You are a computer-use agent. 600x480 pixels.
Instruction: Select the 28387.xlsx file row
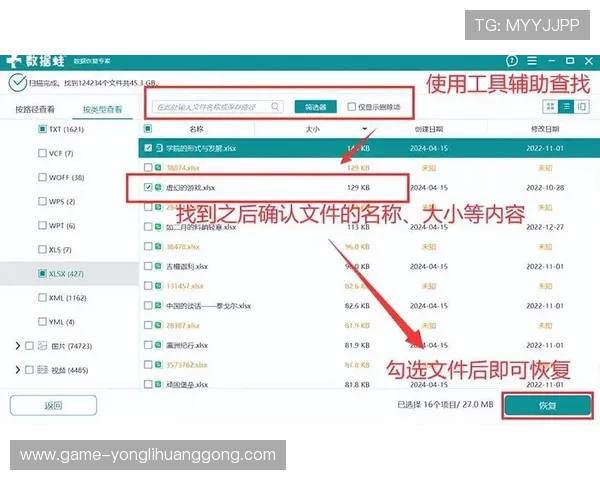click(369, 325)
